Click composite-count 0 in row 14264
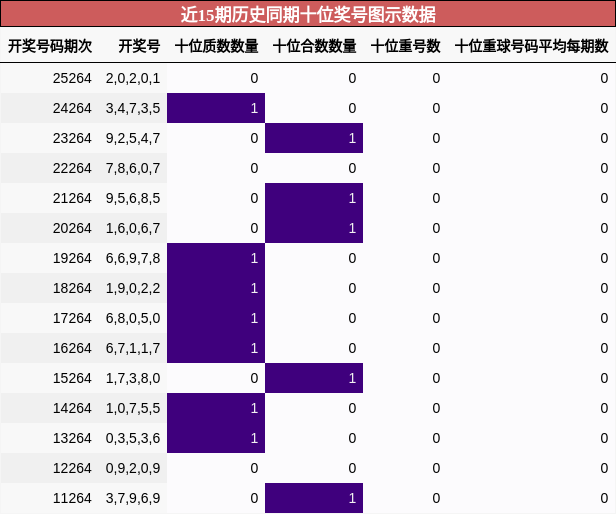The height and width of the screenshot is (514, 616). pyautogui.click(x=352, y=408)
